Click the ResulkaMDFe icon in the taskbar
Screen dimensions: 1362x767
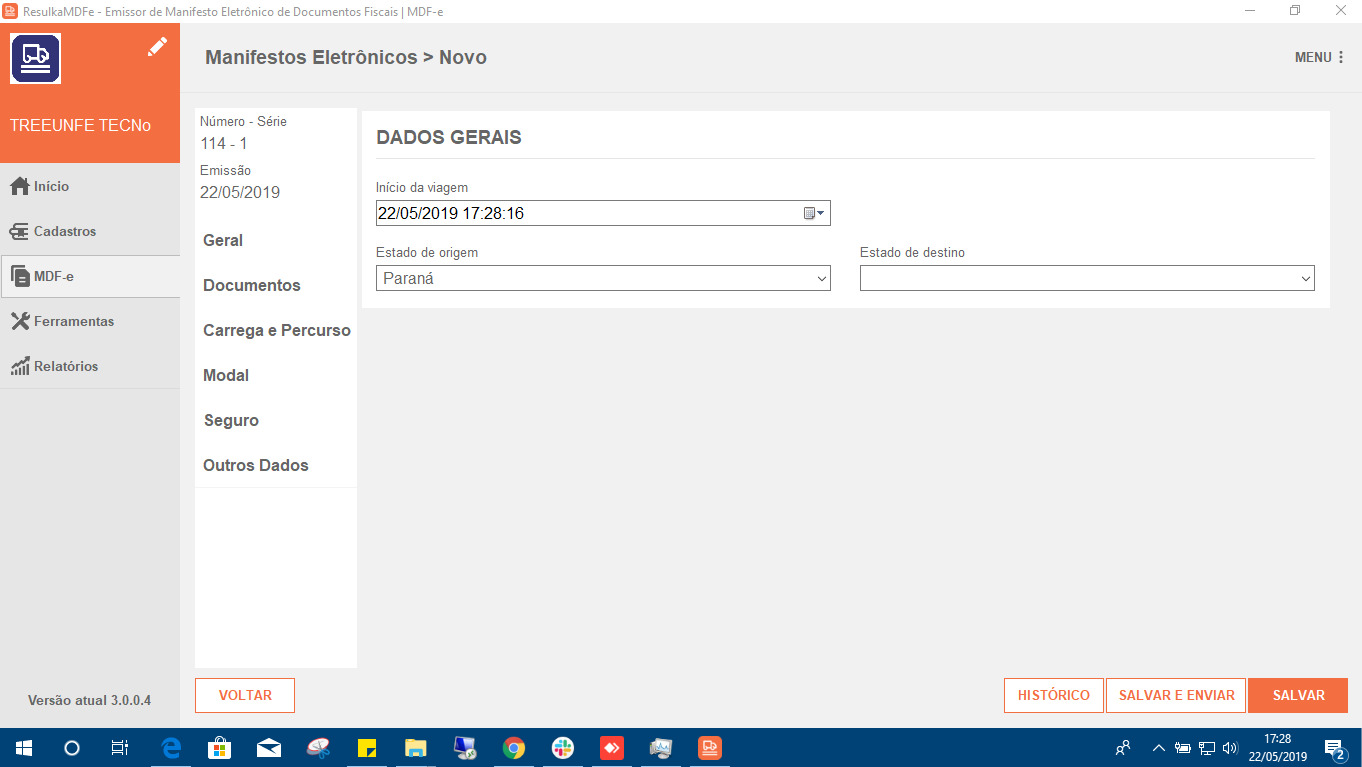pyautogui.click(x=709, y=747)
